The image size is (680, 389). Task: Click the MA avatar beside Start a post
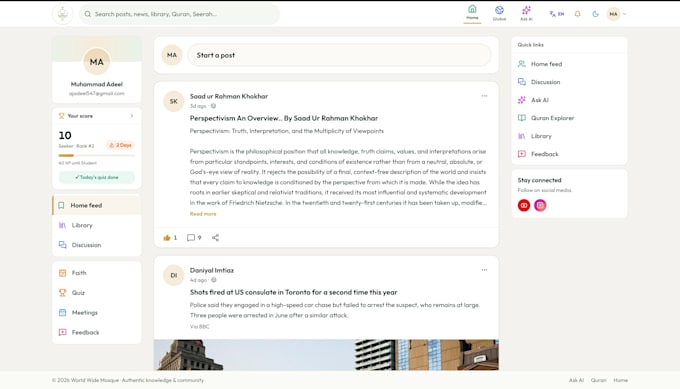point(172,55)
